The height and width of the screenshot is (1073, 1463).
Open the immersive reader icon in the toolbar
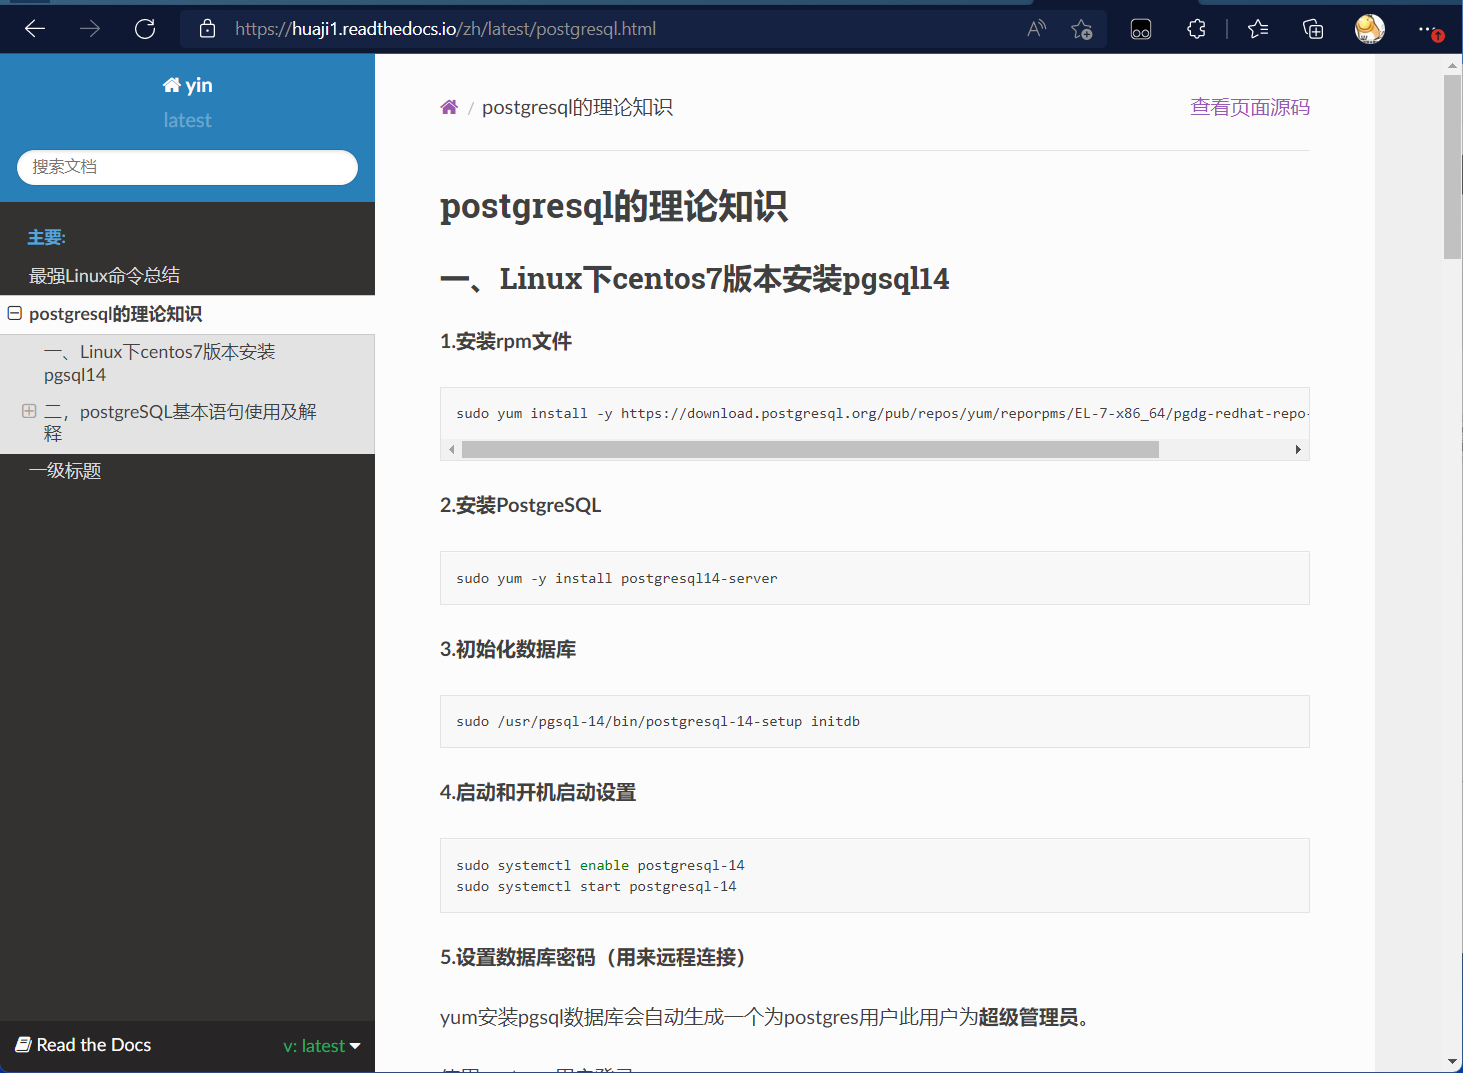(x=1141, y=29)
